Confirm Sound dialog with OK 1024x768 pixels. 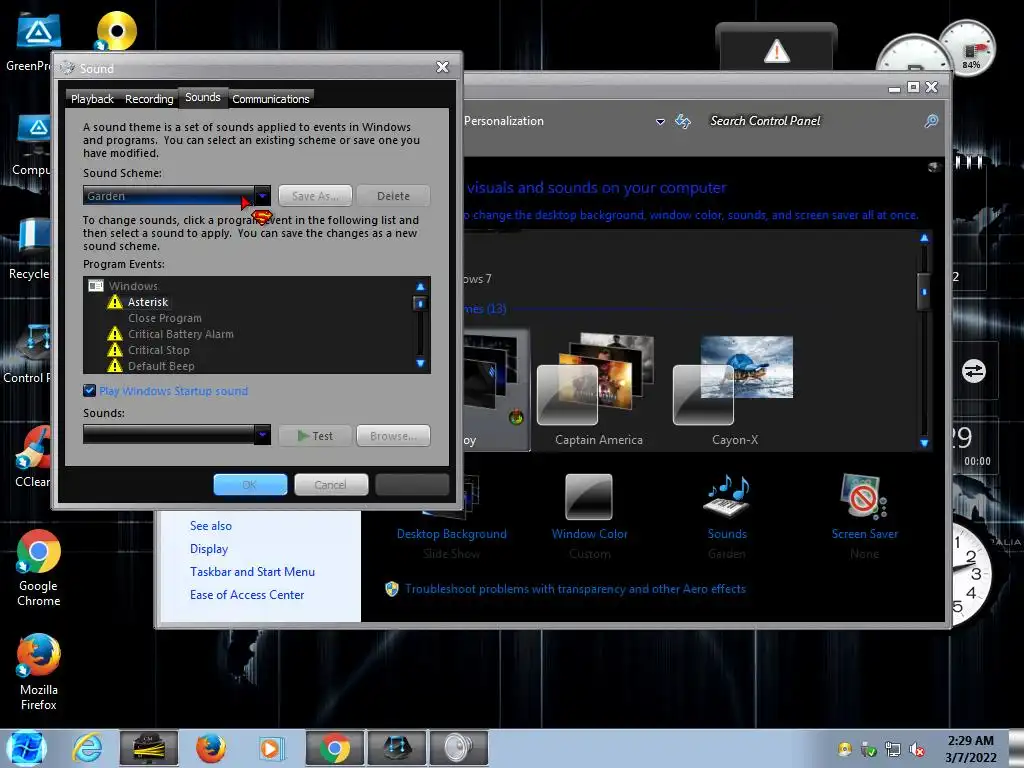click(x=250, y=485)
